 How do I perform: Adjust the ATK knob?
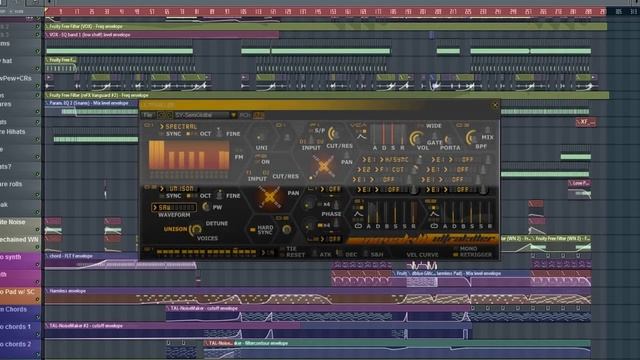pyautogui.click(x=315, y=253)
